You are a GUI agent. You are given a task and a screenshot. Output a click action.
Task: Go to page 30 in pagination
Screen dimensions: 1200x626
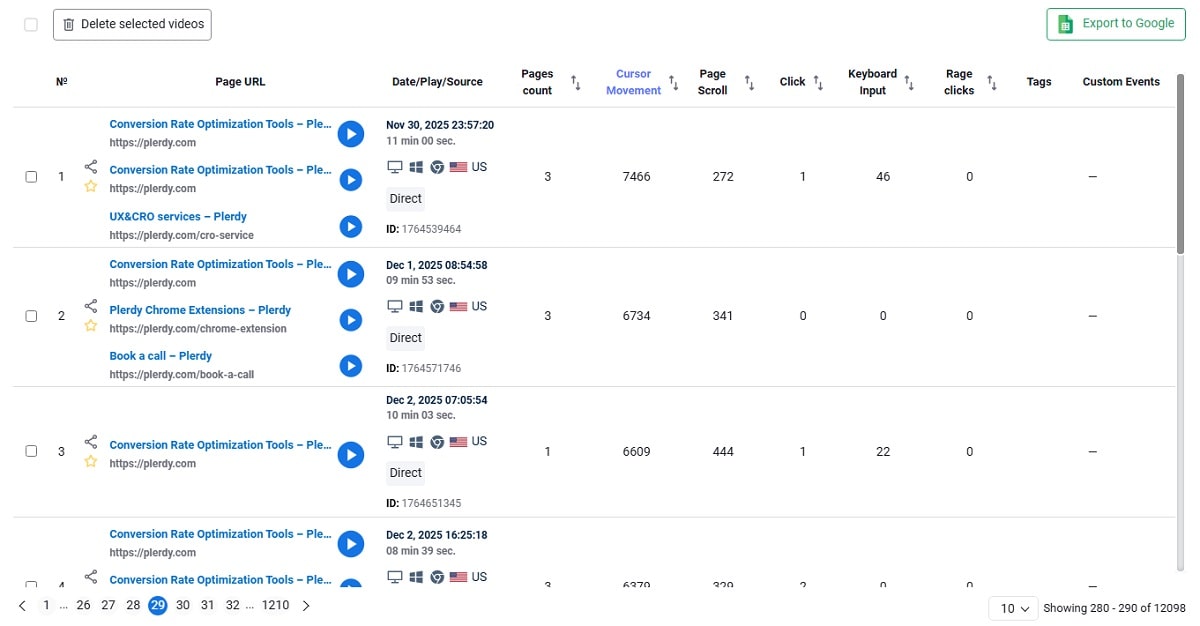point(183,605)
